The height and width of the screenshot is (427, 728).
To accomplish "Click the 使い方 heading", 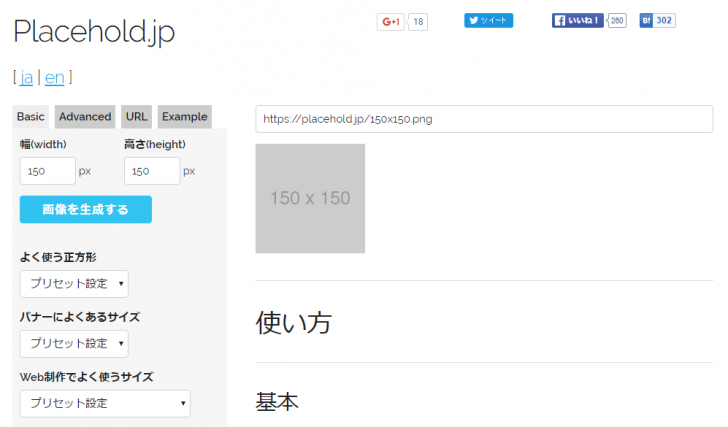I will [293, 323].
